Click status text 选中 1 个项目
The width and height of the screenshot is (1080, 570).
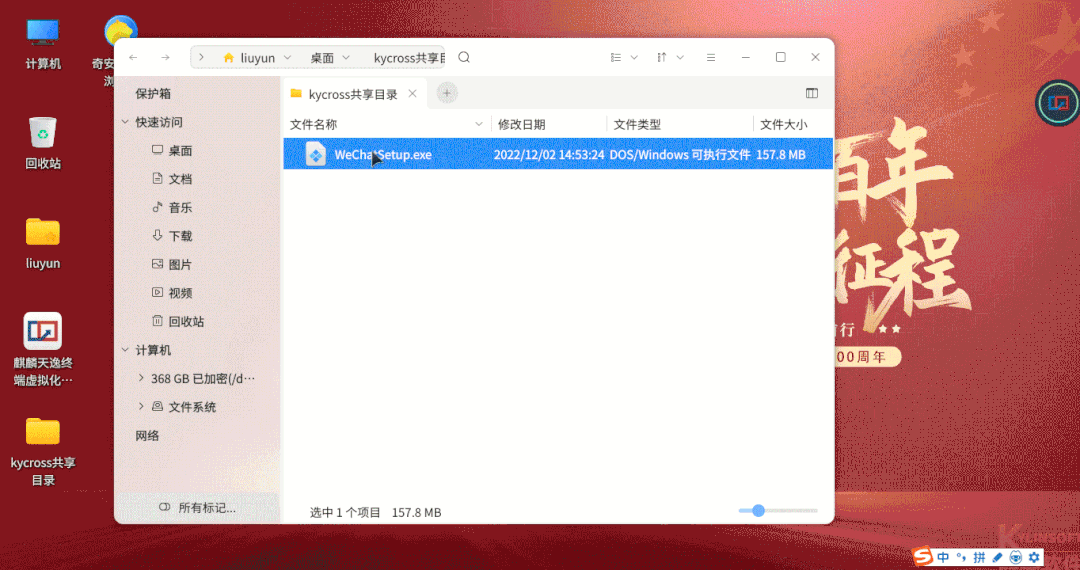pos(345,513)
